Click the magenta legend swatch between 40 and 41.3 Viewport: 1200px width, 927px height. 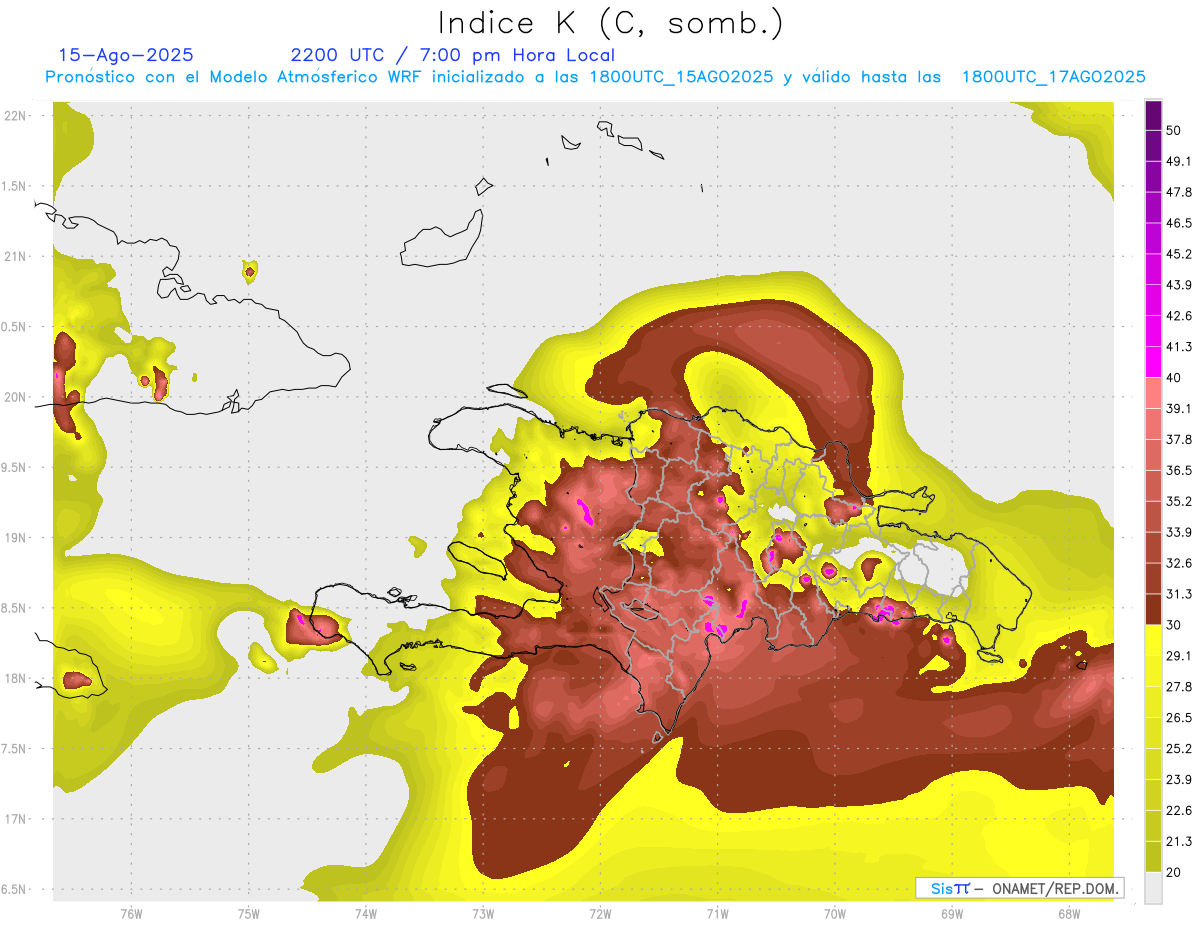pos(1154,362)
